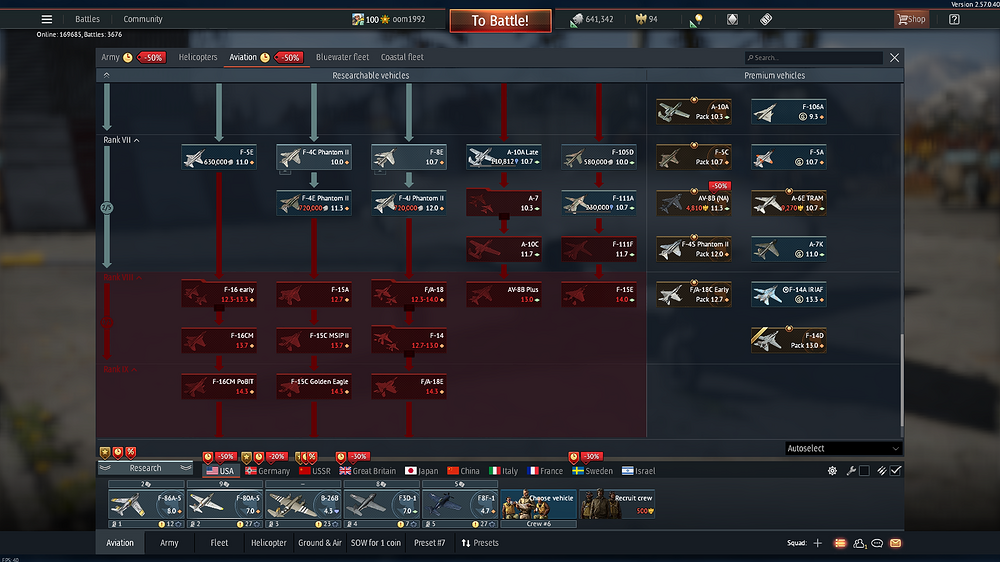Viewport: 1000px width, 562px height.
Task: Select the premium F-14D pack aircraft
Action: [789, 340]
